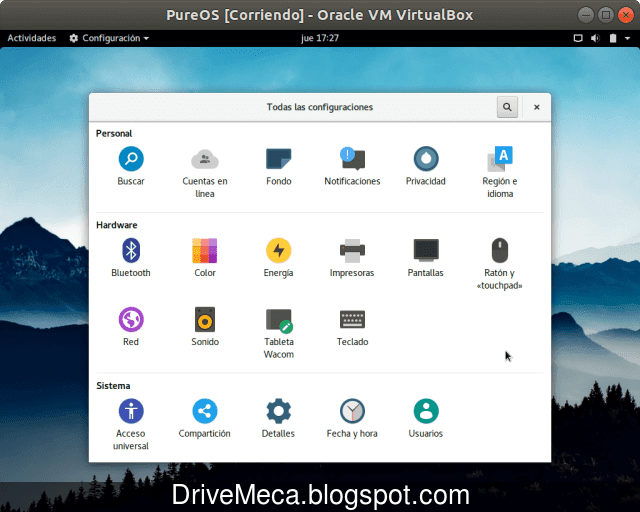Expand the system menu arrow in top bar
This screenshot has width=640, height=512.
[x=627, y=38]
